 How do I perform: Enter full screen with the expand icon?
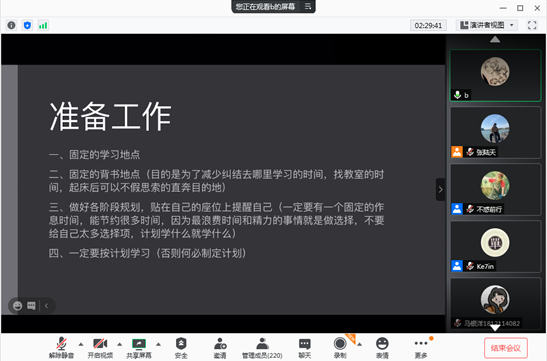tap(532, 25)
